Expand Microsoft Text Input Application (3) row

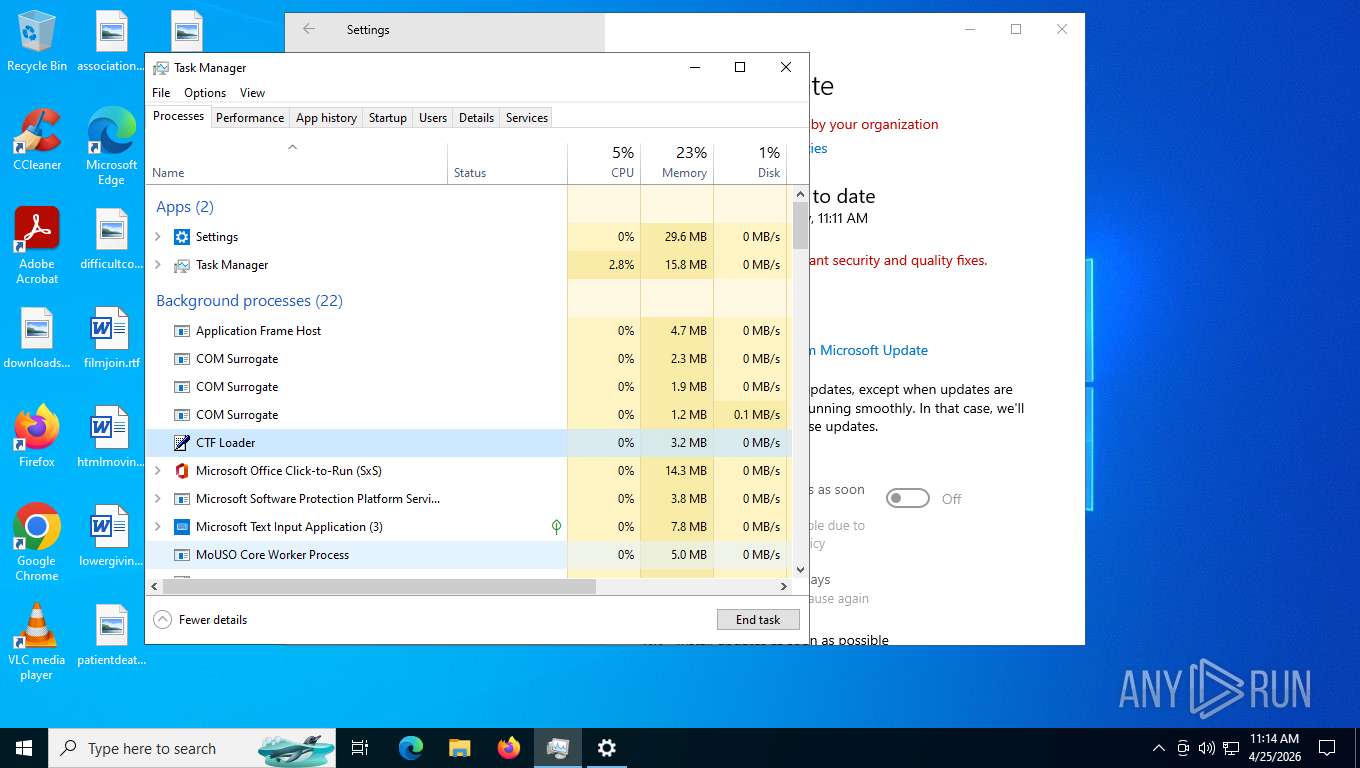[157, 527]
